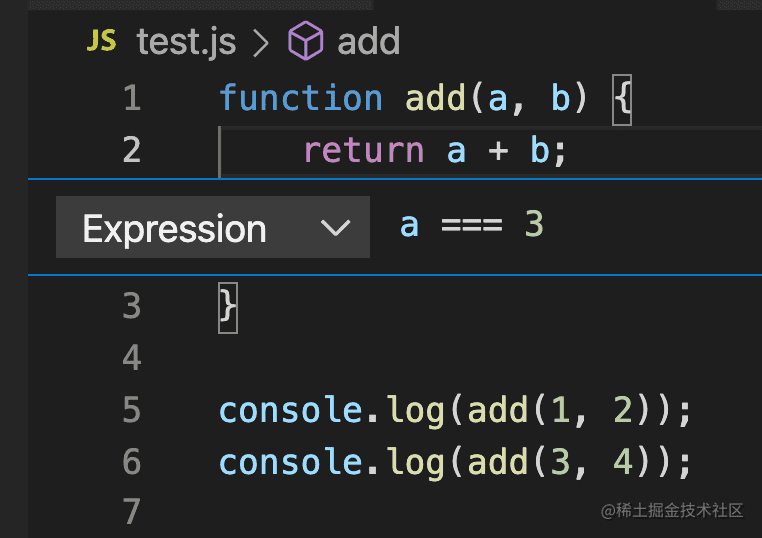762x538 pixels.
Task: Click the breadcrumb separator chevron after test.js
Action: tap(262, 42)
